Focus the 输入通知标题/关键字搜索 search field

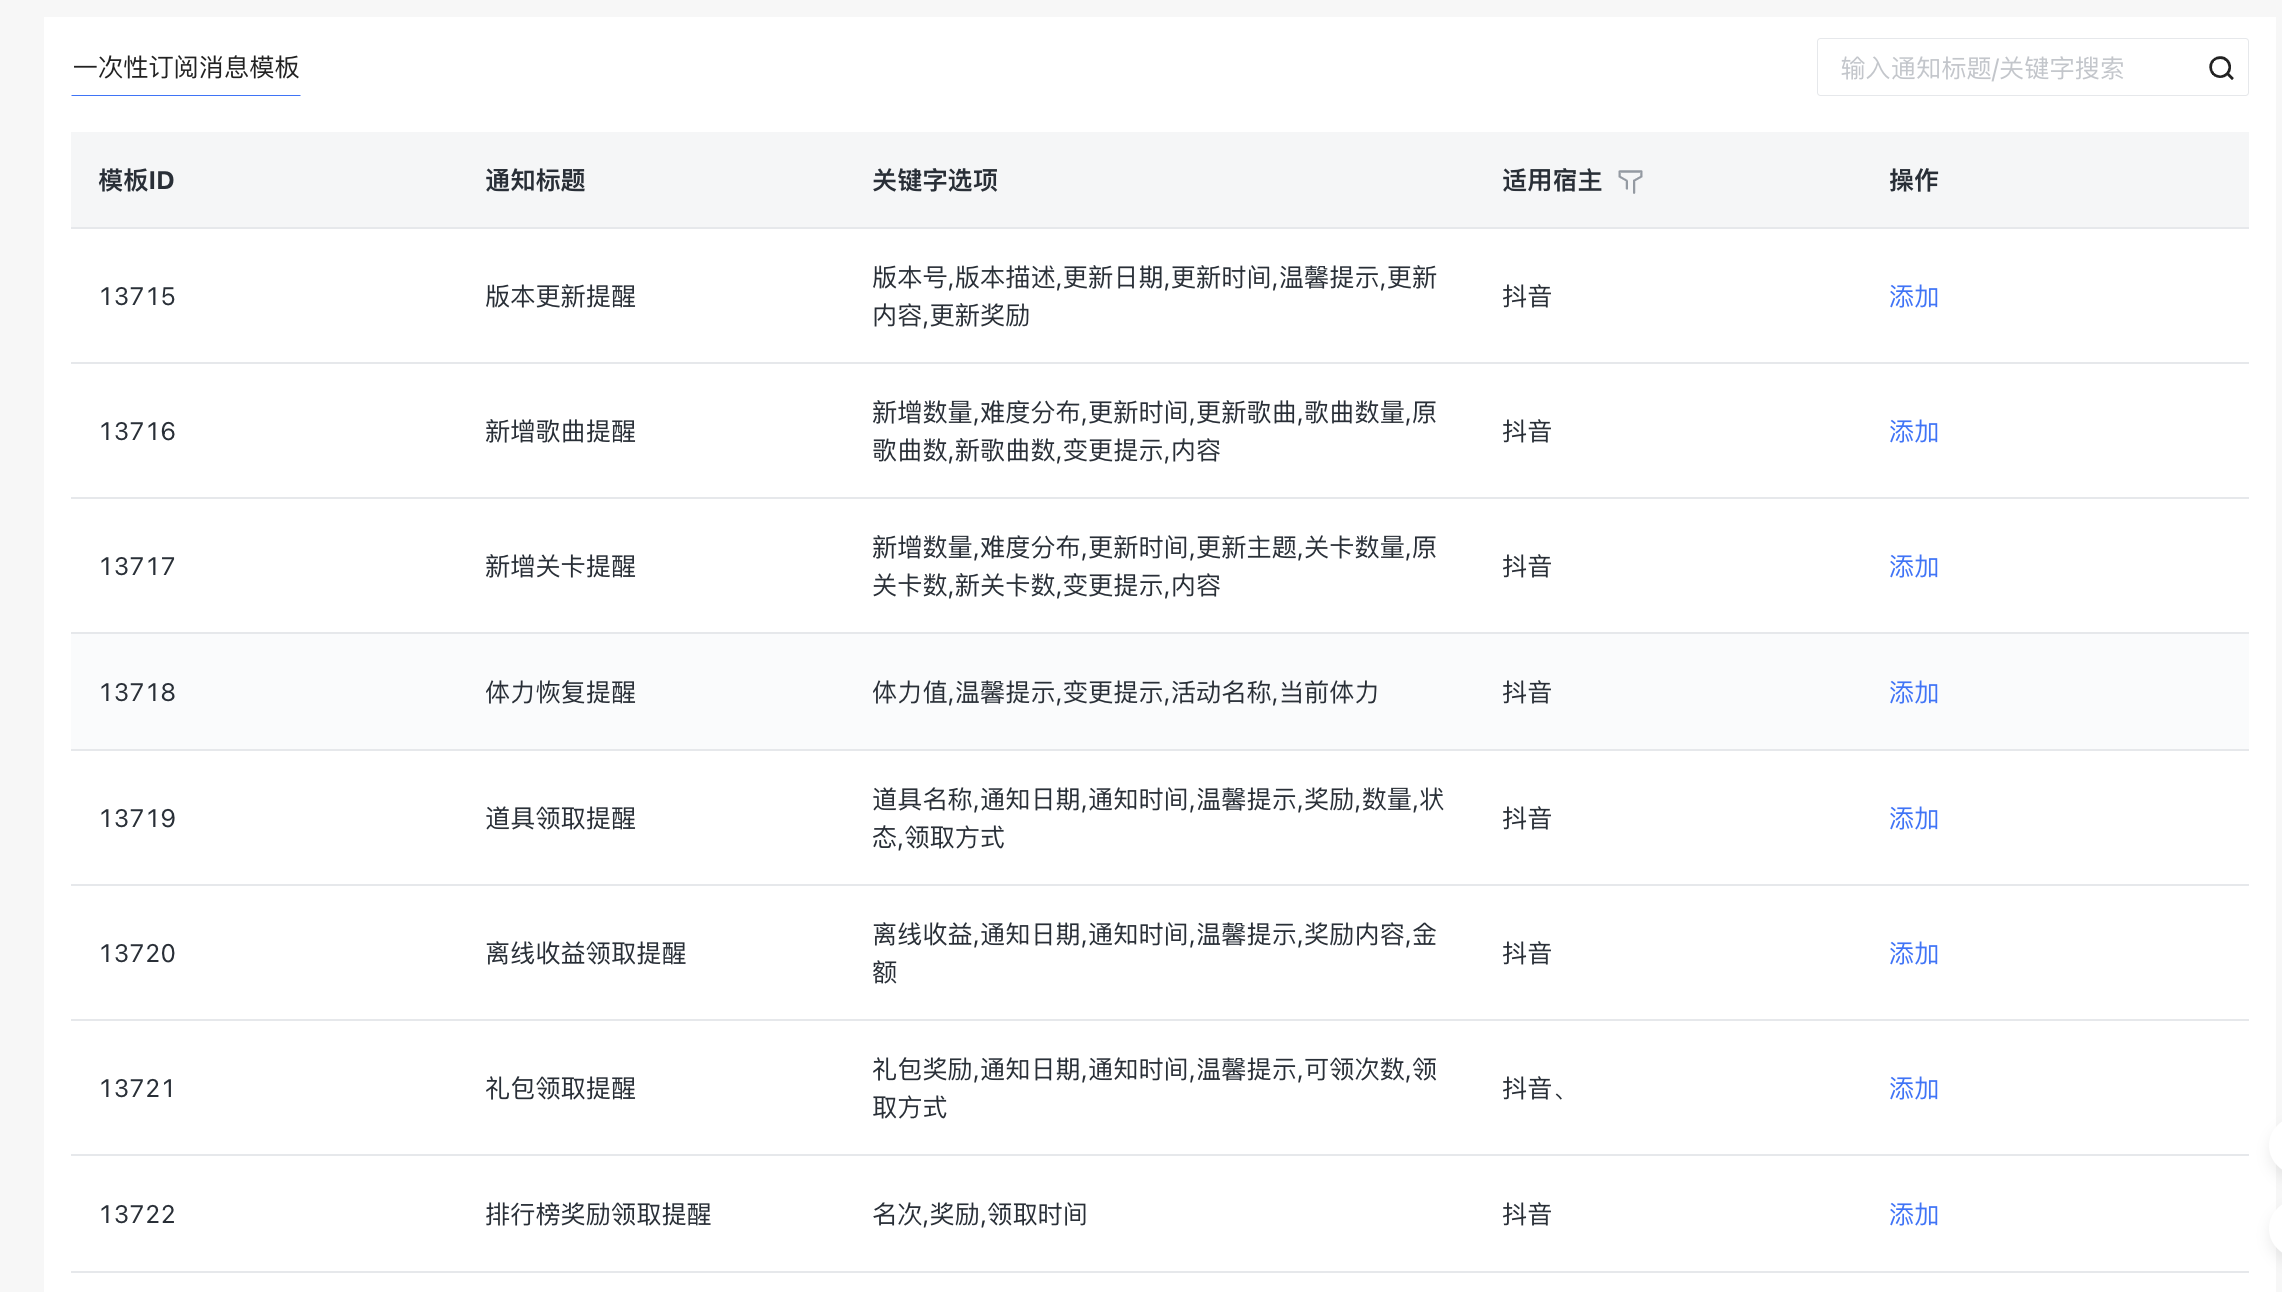point(2032,67)
